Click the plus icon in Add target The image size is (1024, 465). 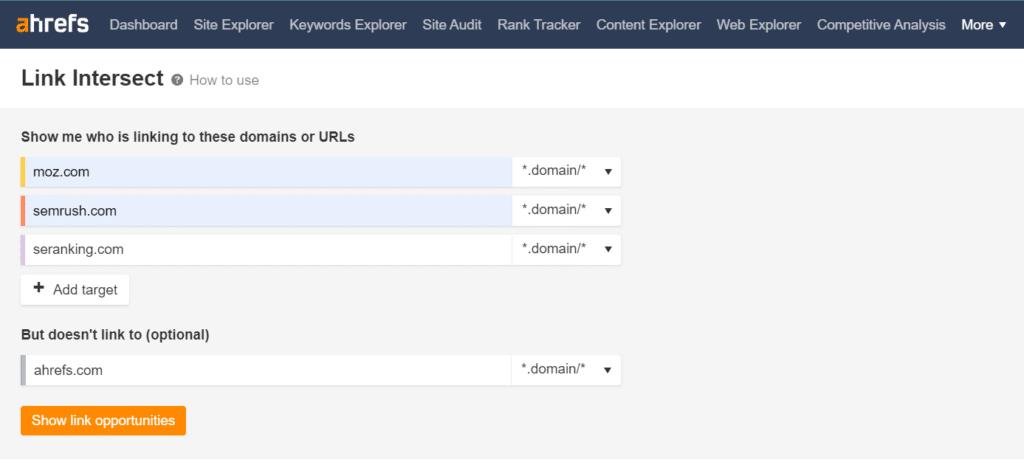[x=39, y=289]
